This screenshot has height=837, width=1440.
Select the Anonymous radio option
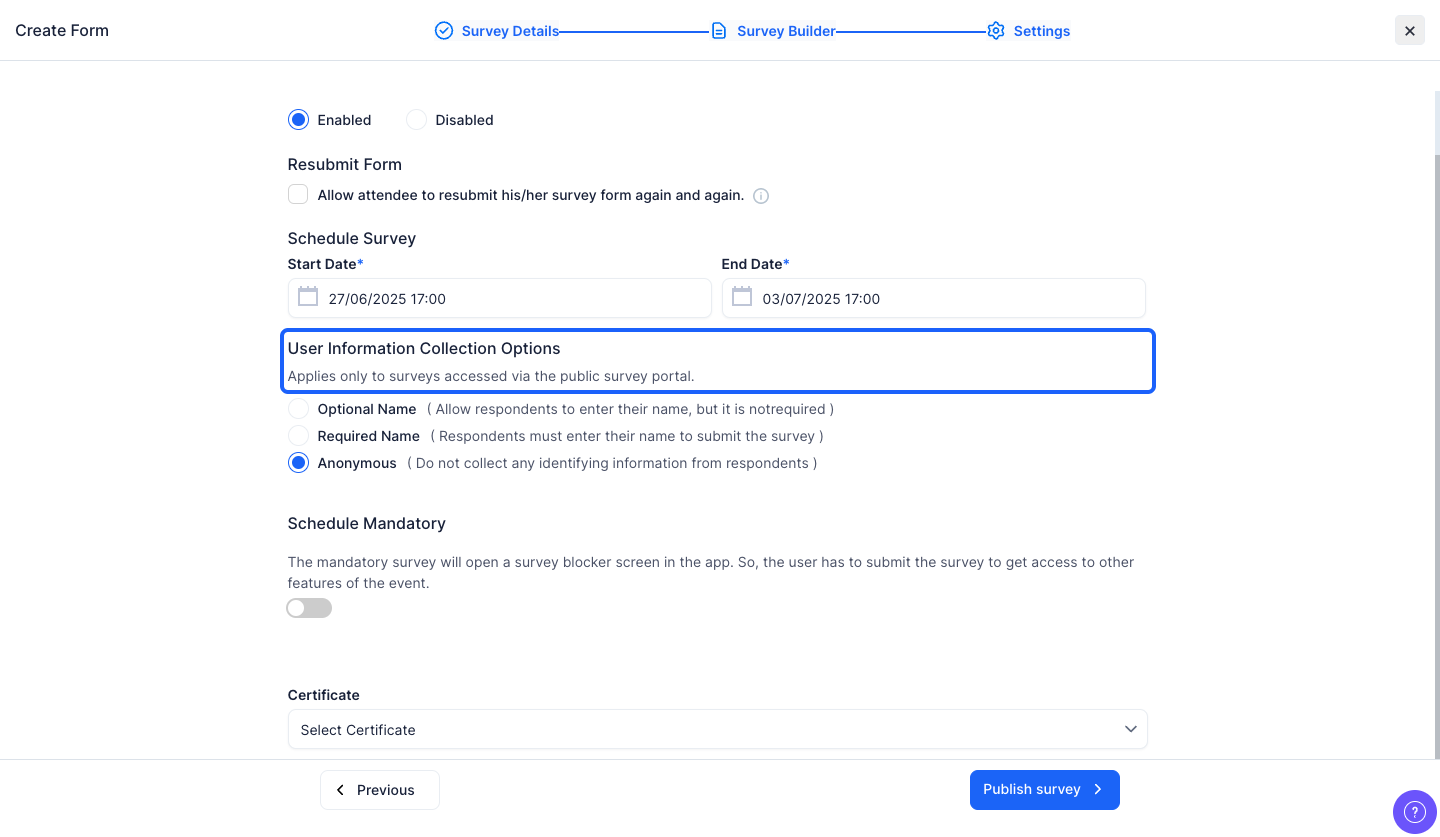(298, 463)
